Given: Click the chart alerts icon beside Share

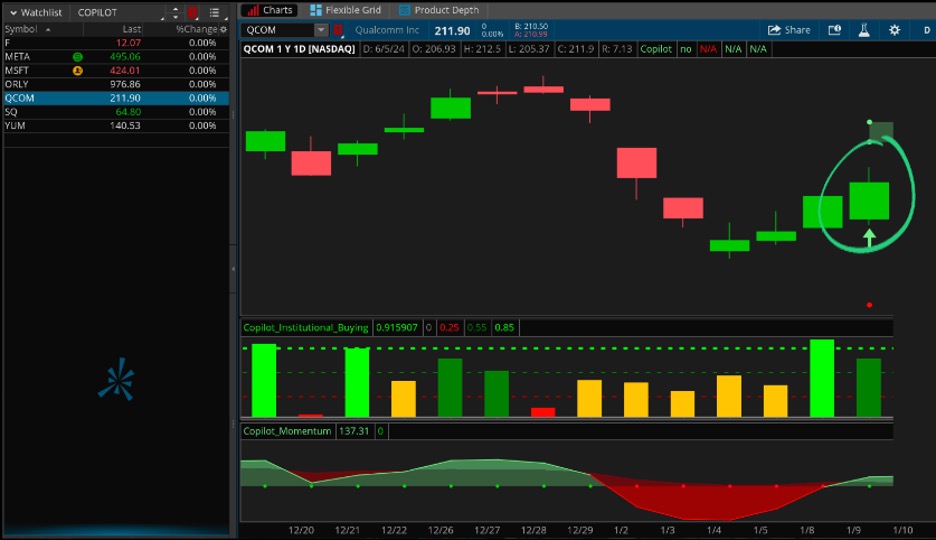Looking at the screenshot, I should click(x=835, y=30).
